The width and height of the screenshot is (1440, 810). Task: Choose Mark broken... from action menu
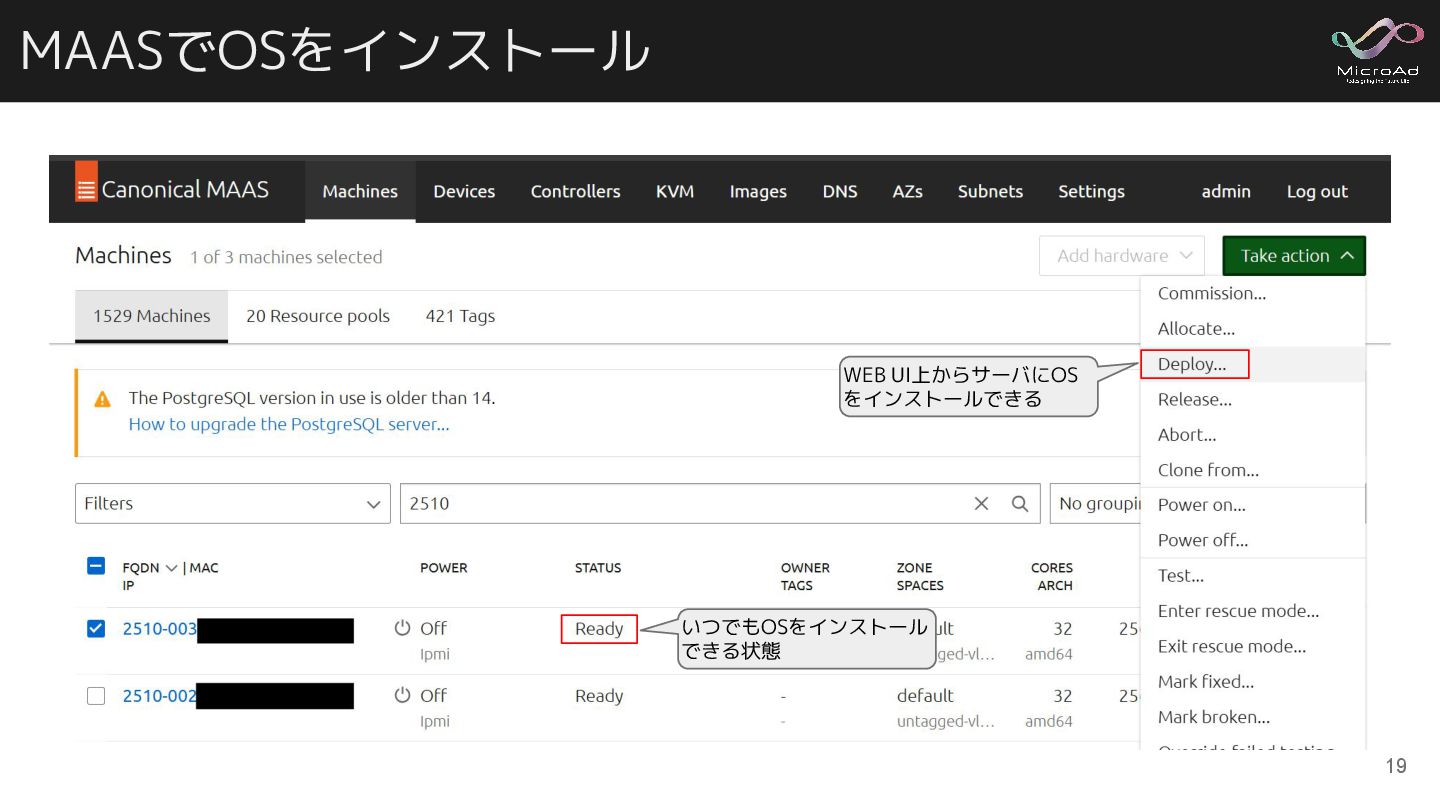point(1252,717)
